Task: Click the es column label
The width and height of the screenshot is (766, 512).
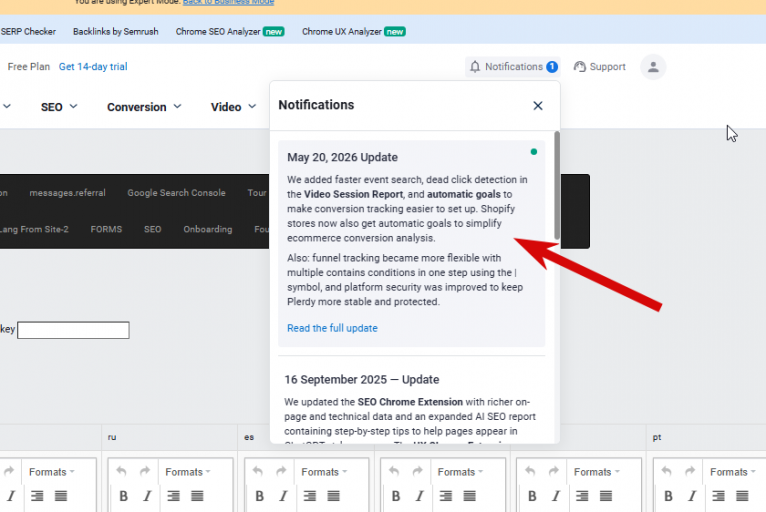Action: click(249, 437)
